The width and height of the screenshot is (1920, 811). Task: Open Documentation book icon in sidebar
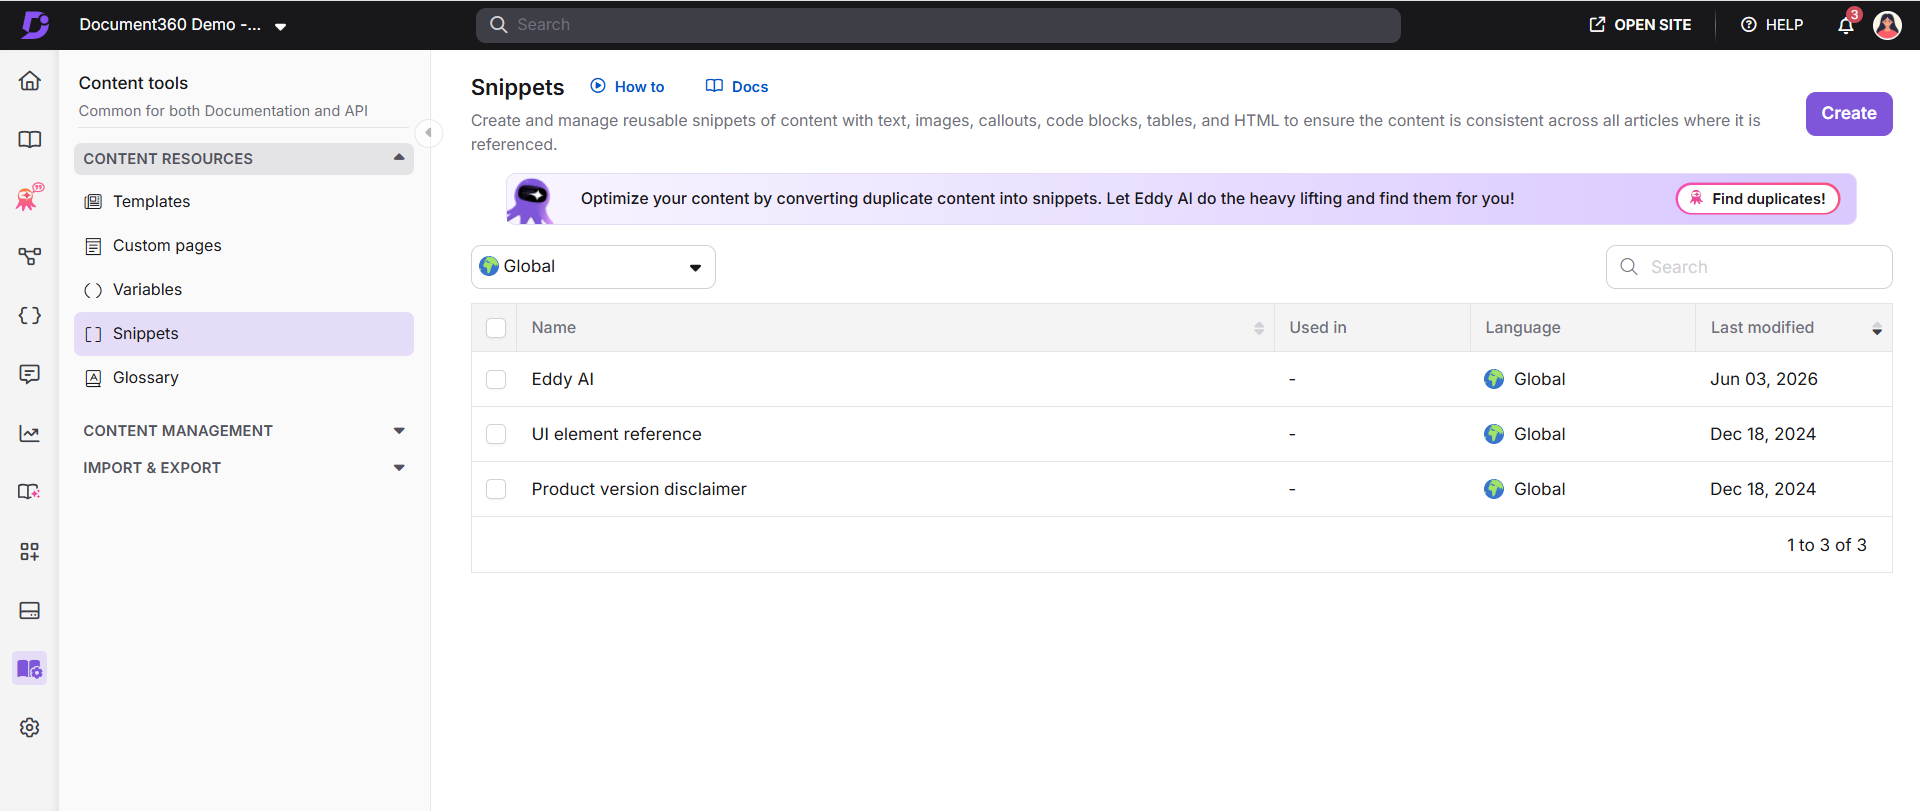[30, 139]
